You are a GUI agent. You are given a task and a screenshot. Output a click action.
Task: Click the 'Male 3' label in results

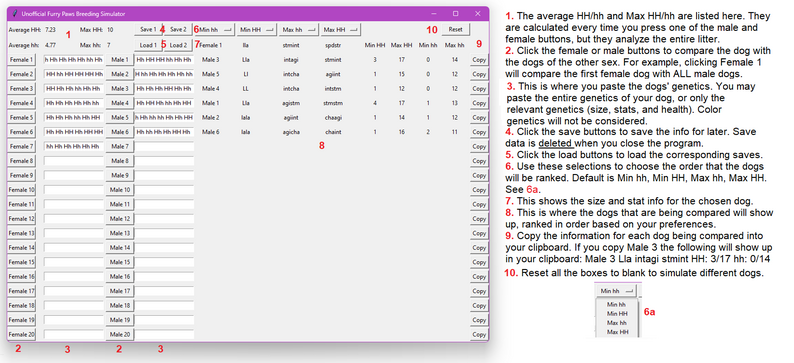click(x=211, y=60)
